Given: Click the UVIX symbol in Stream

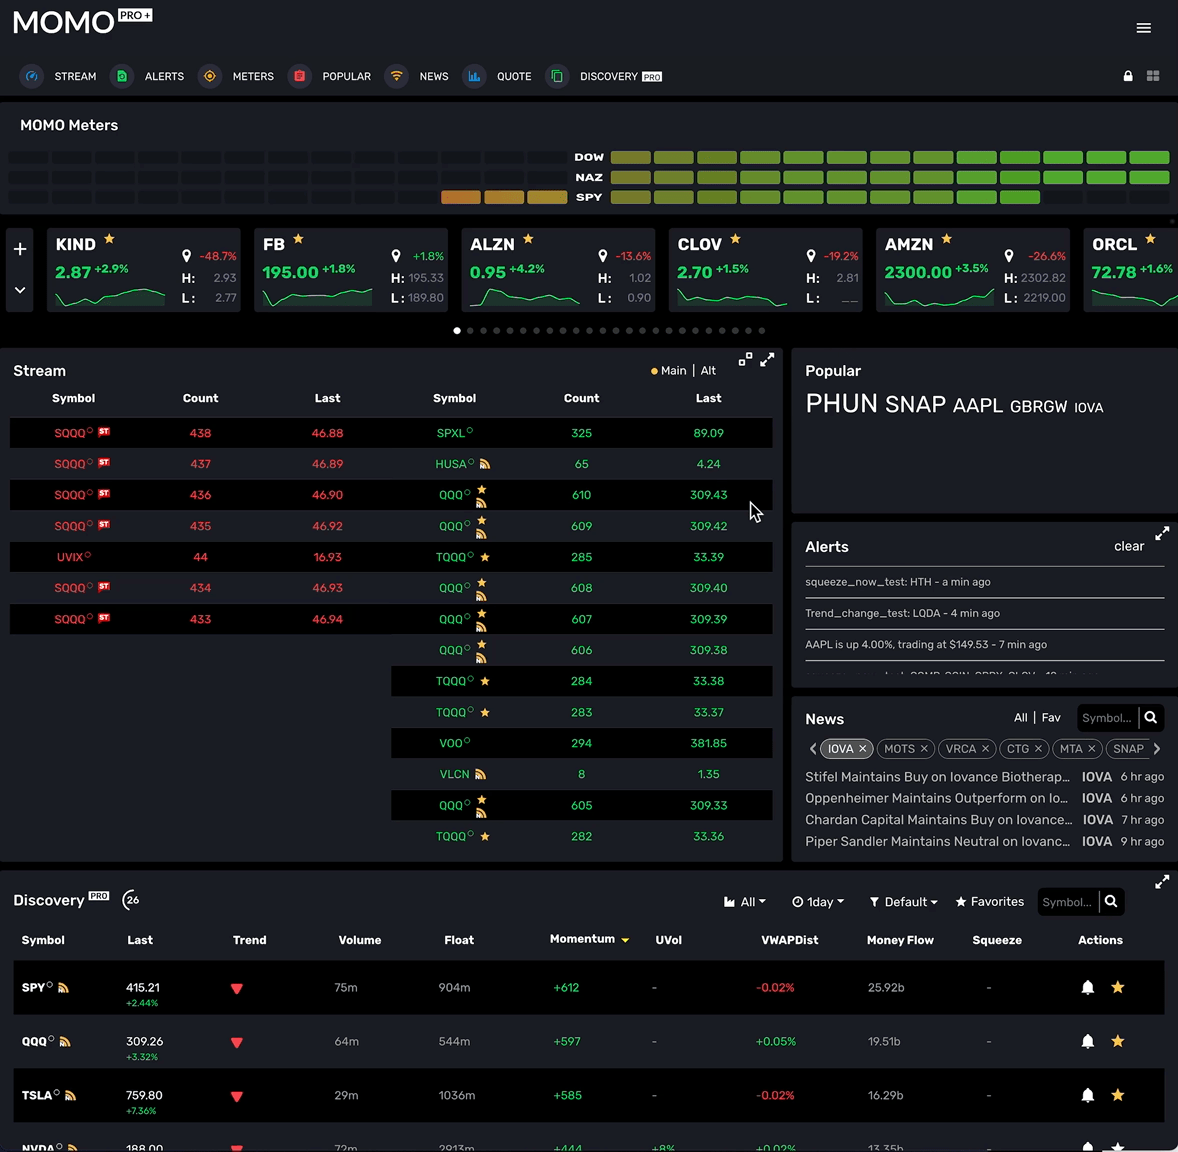Looking at the screenshot, I should pos(71,558).
